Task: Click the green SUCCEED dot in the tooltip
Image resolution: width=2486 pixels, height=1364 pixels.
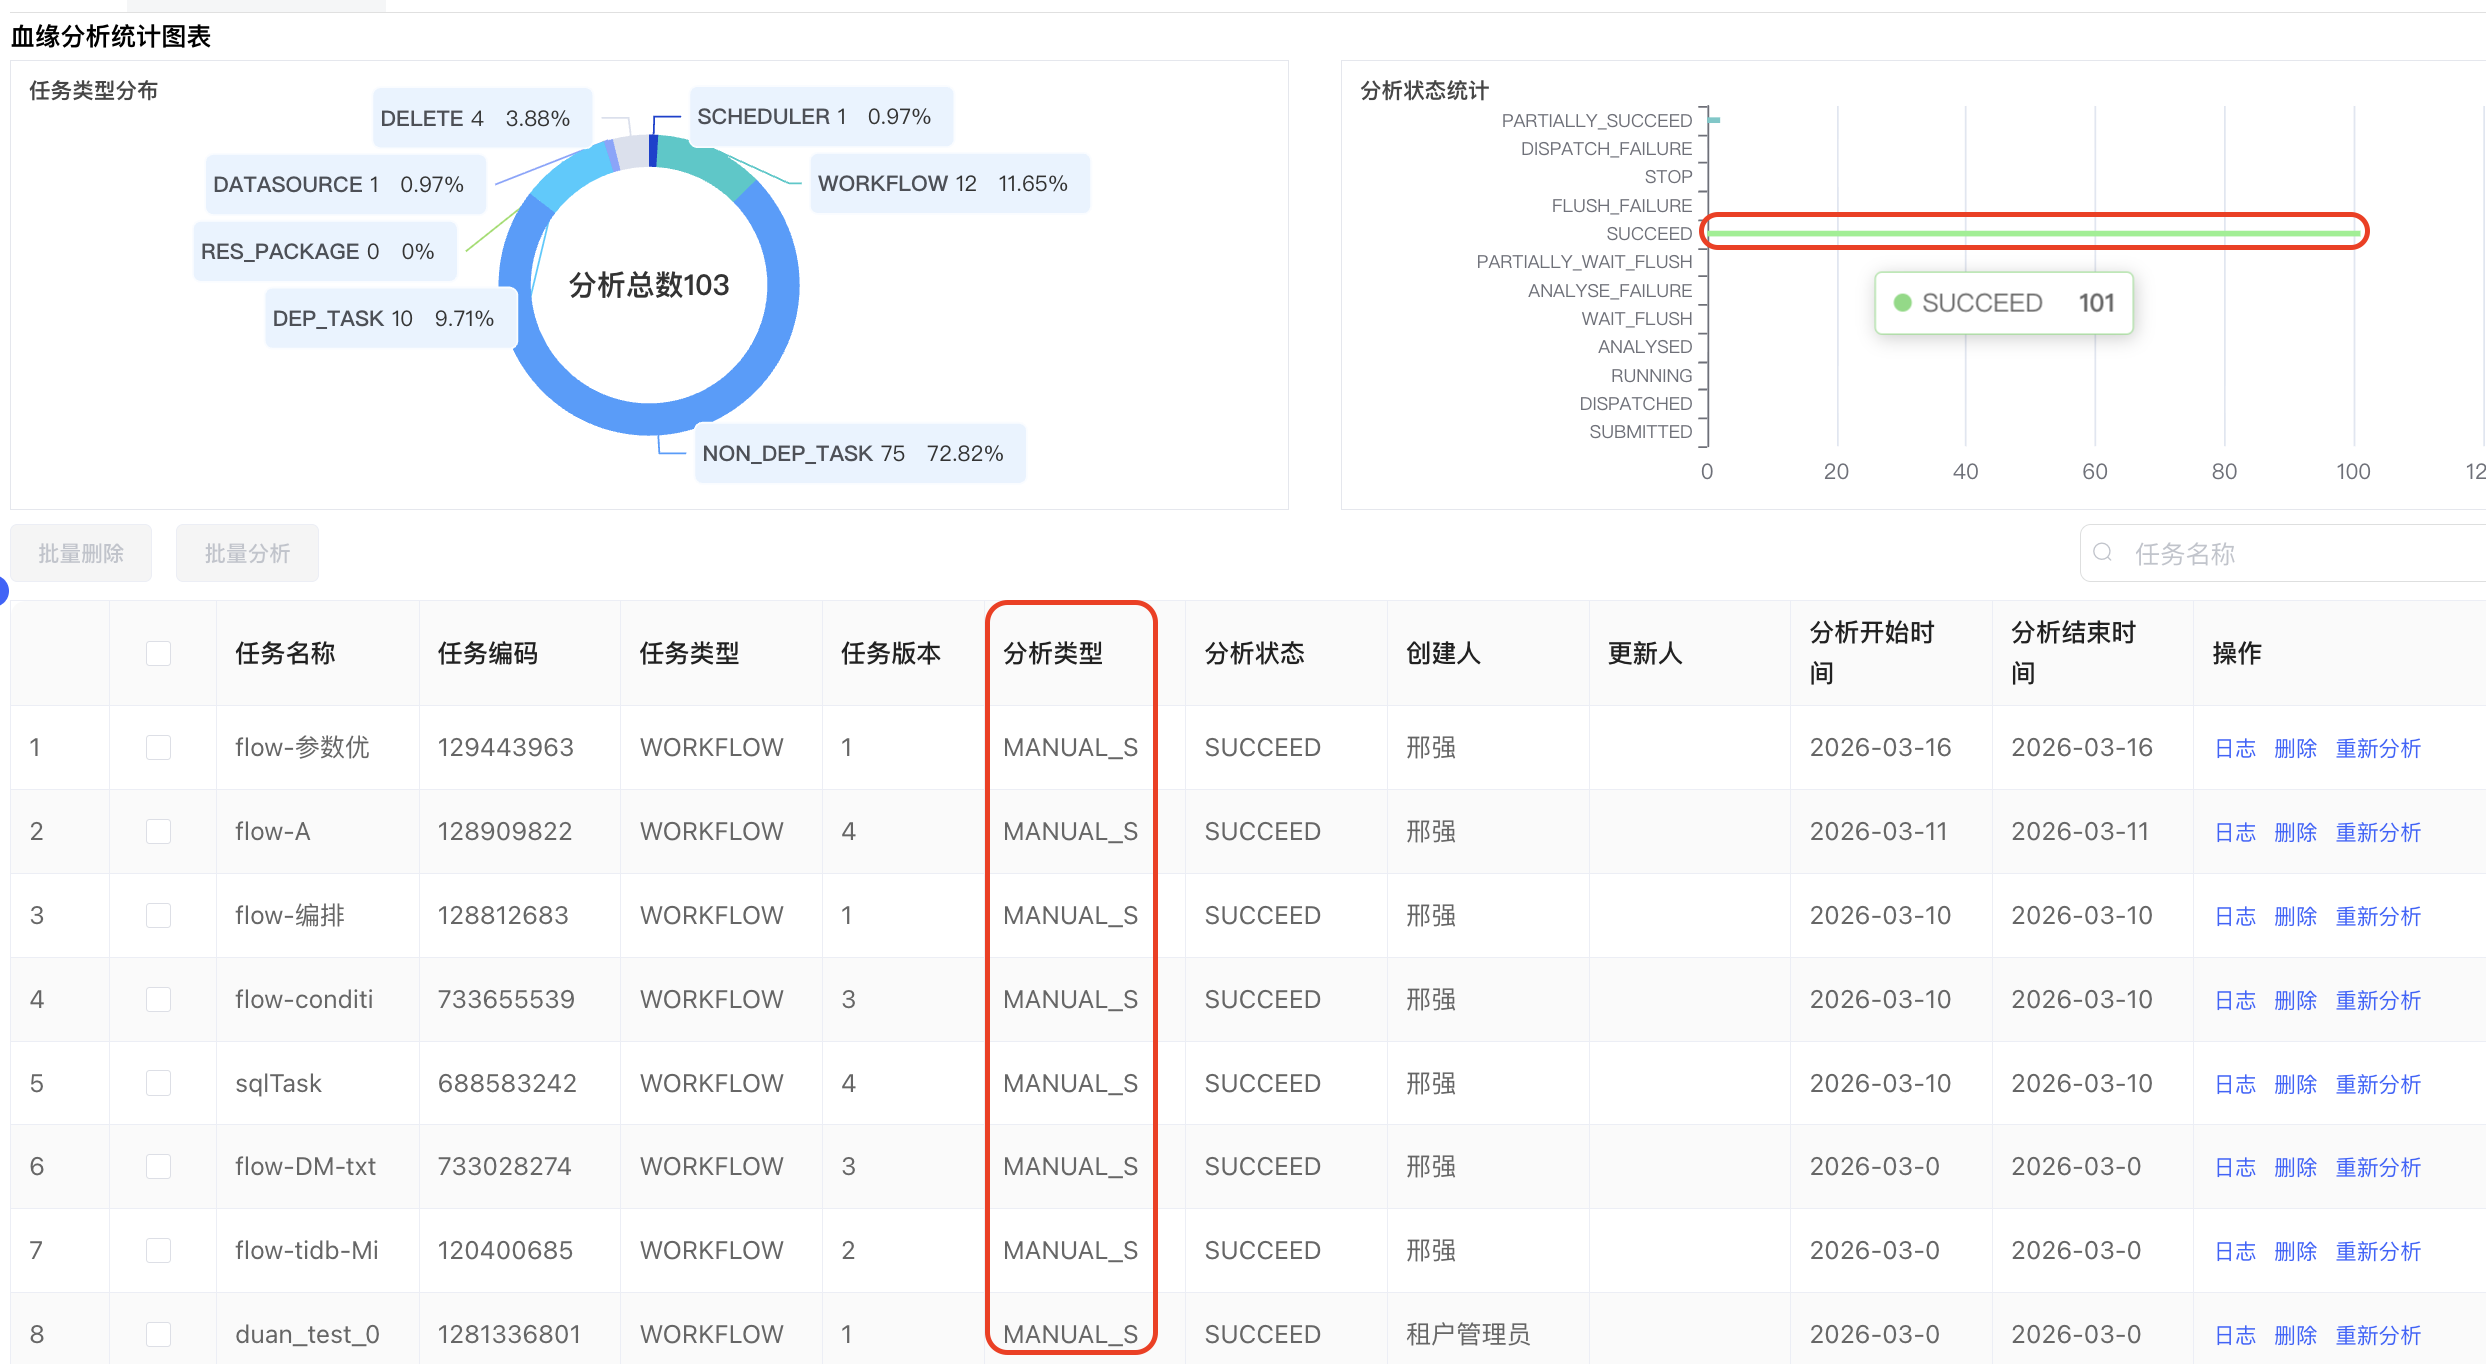Action: pyautogui.click(x=1904, y=302)
